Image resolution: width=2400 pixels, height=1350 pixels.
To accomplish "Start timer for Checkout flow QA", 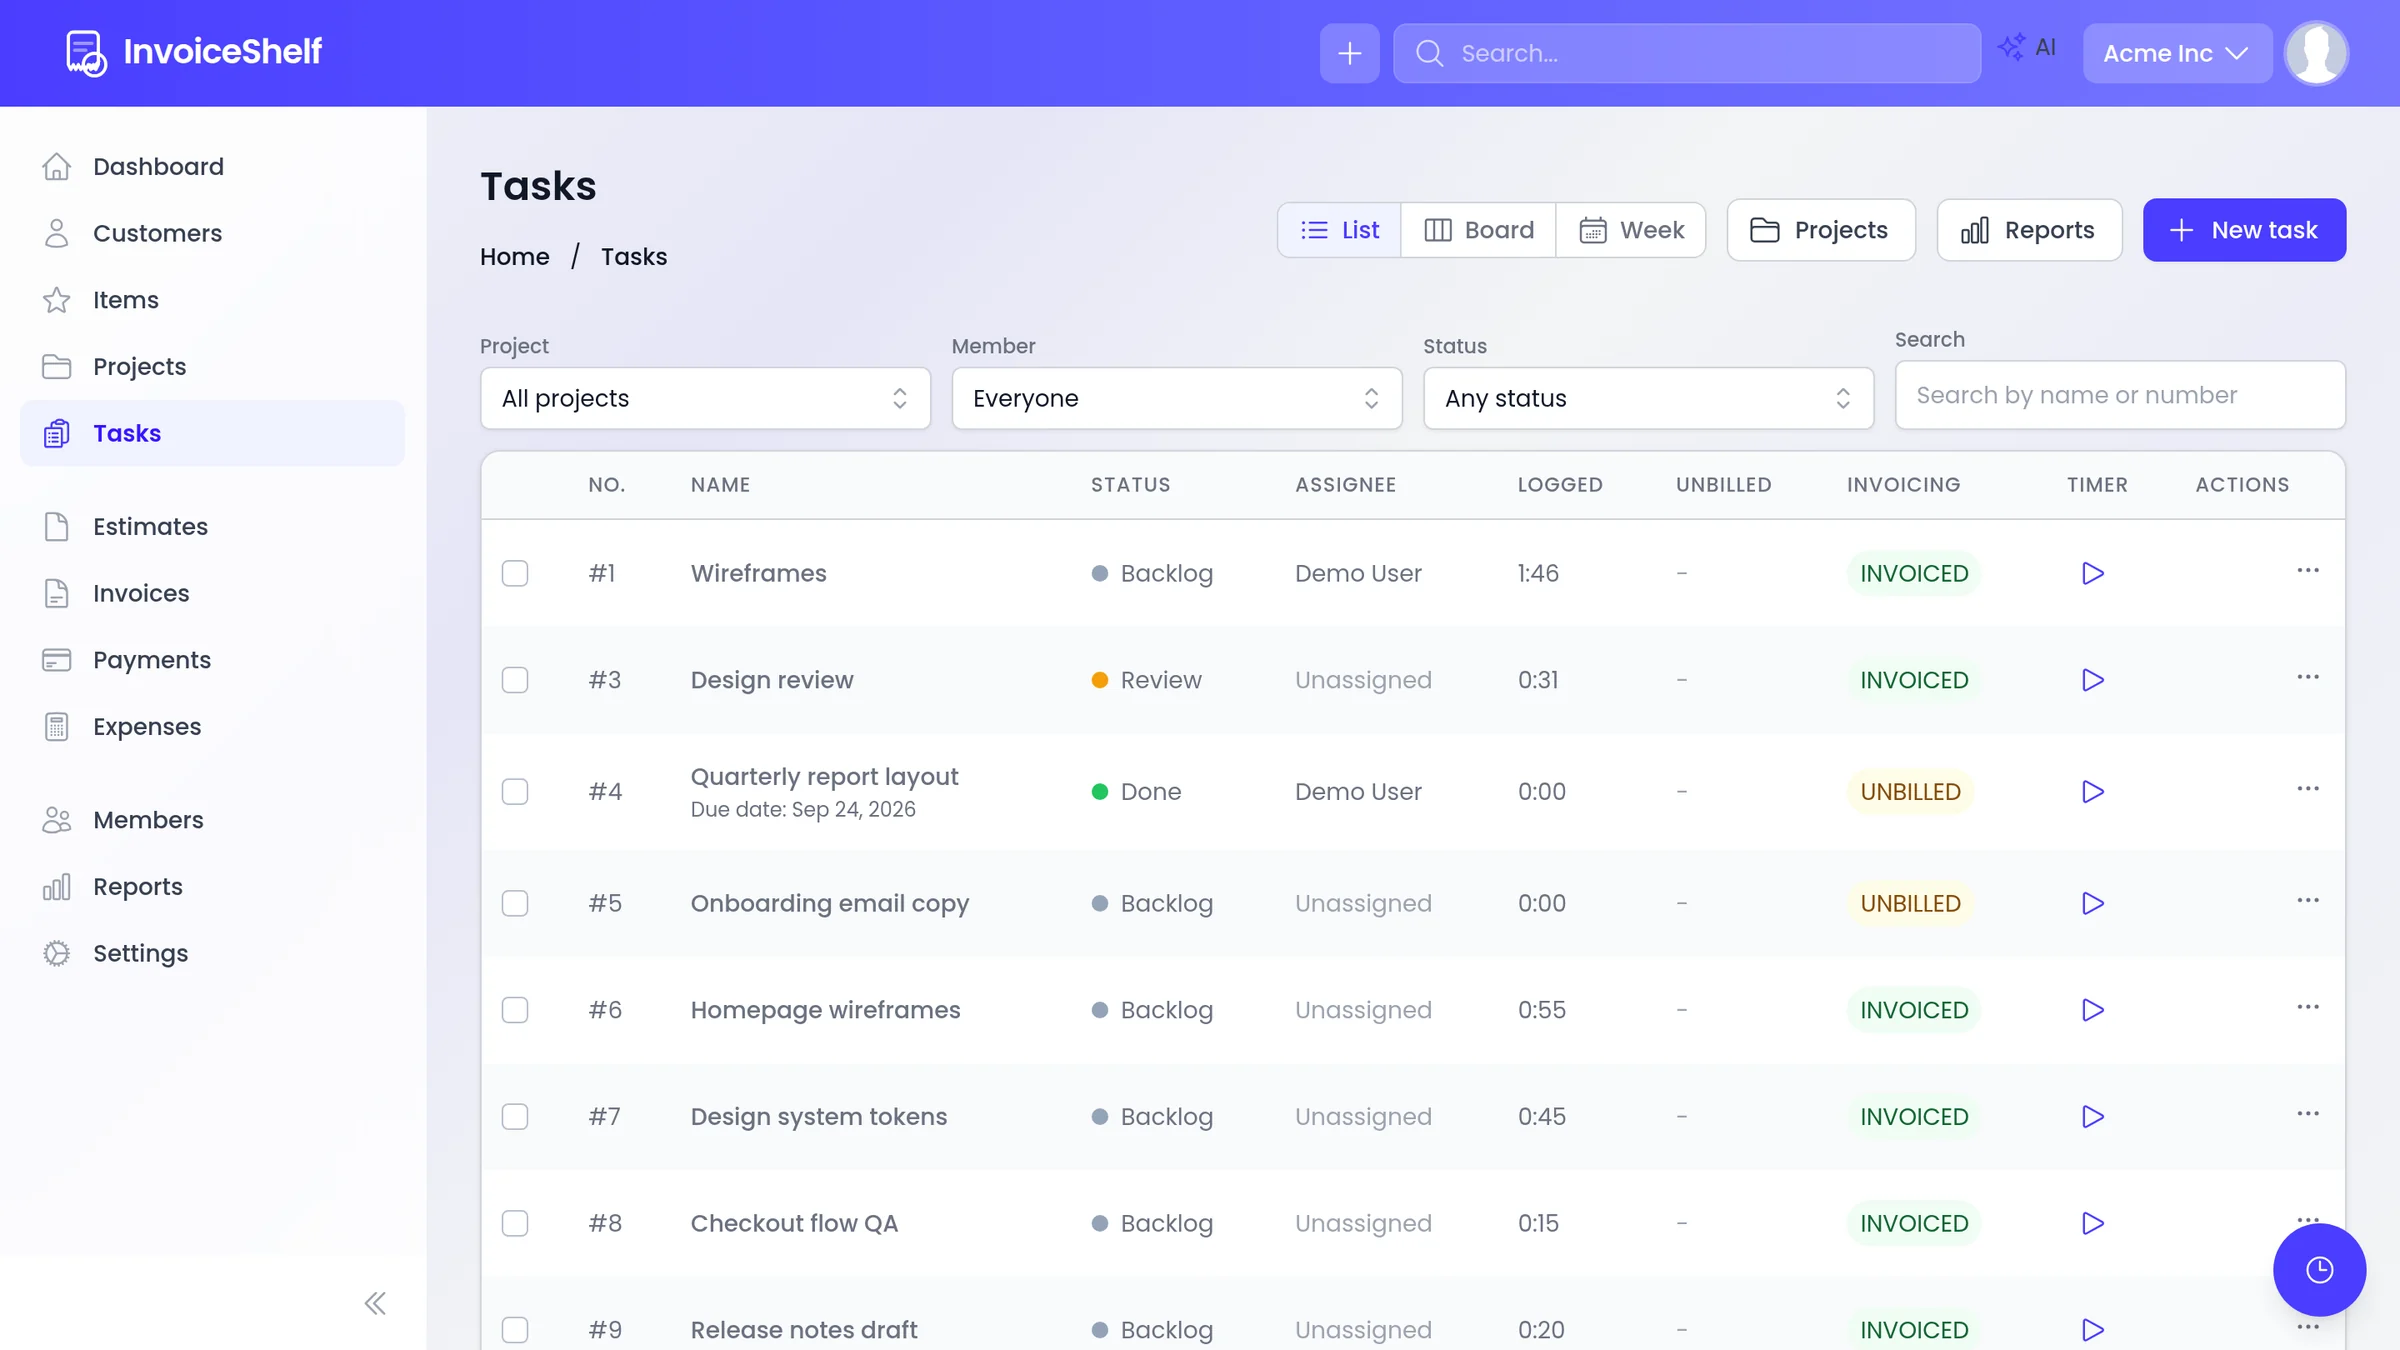I will [x=2092, y=1223].
